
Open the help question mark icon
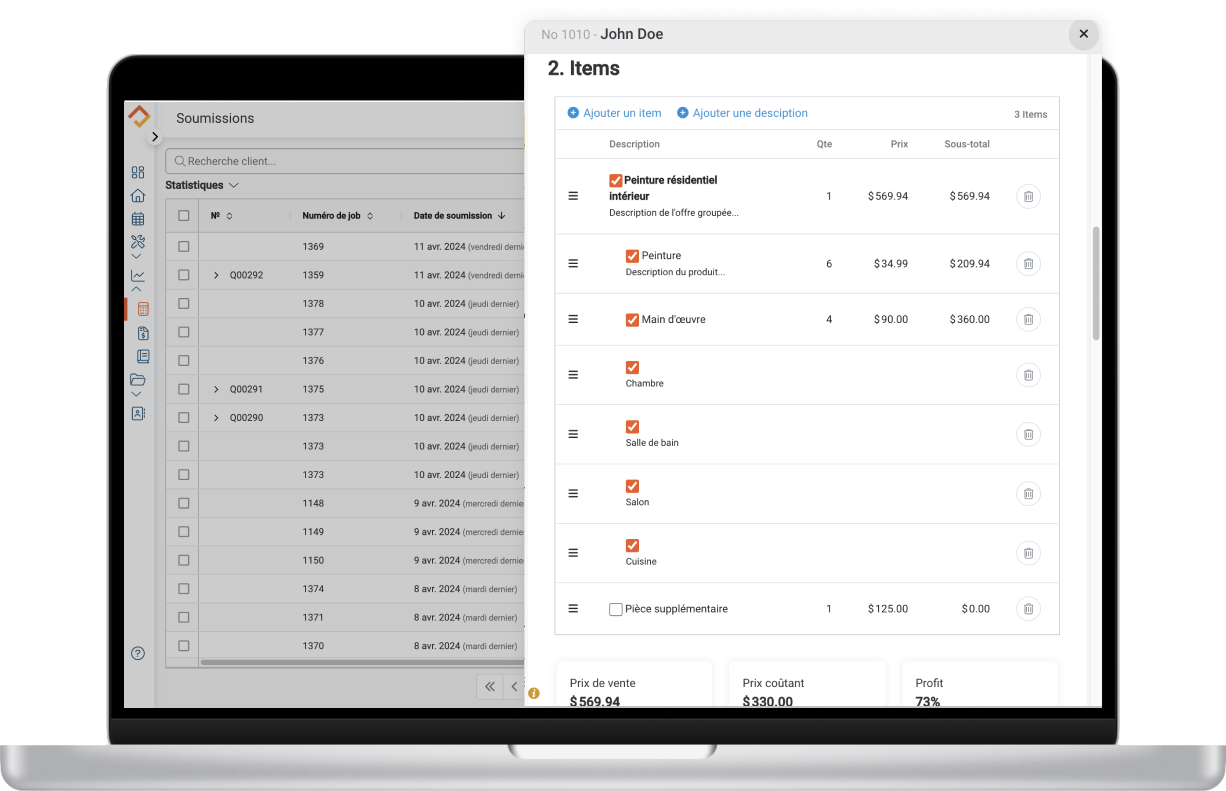[137, 653]
